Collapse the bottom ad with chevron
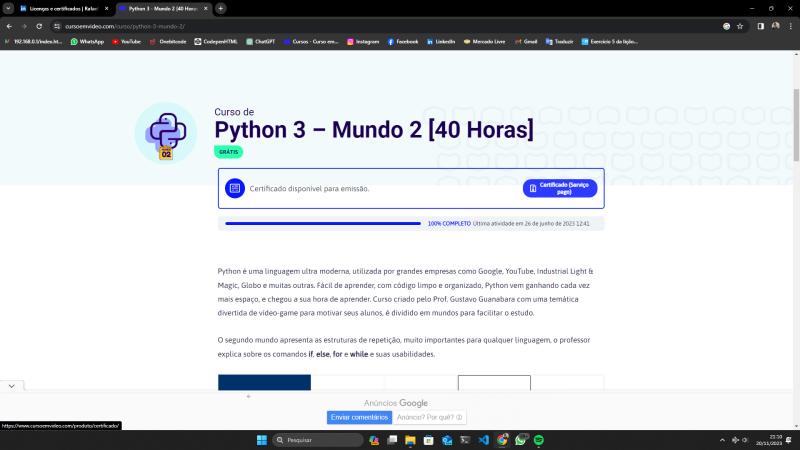This screenshot has height=450, width=800. pyautogui.click(x=11, y=386)
